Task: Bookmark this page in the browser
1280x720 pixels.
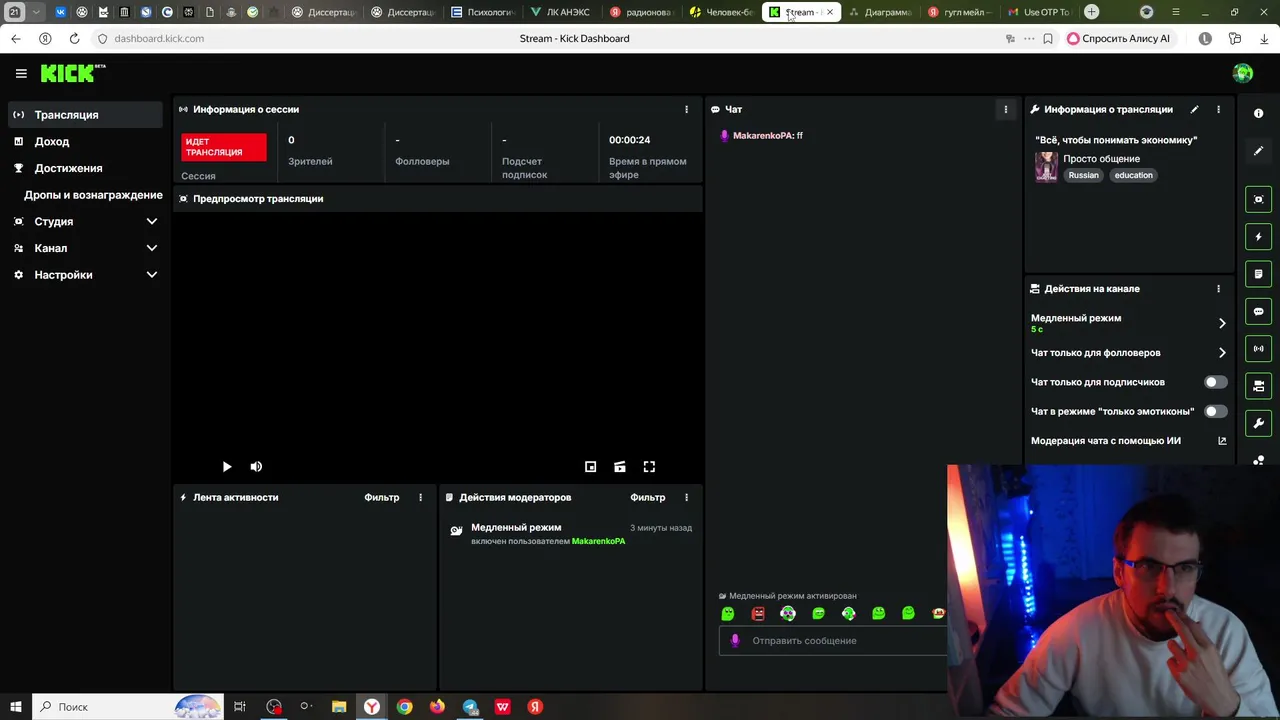Action: point(1047,38)
